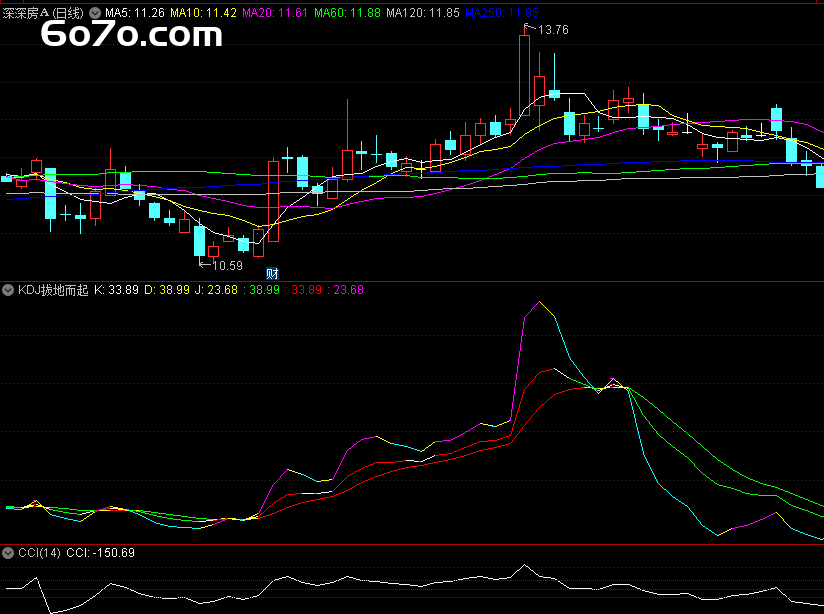Select the MA10: 11.42 label

coord(203,13)
